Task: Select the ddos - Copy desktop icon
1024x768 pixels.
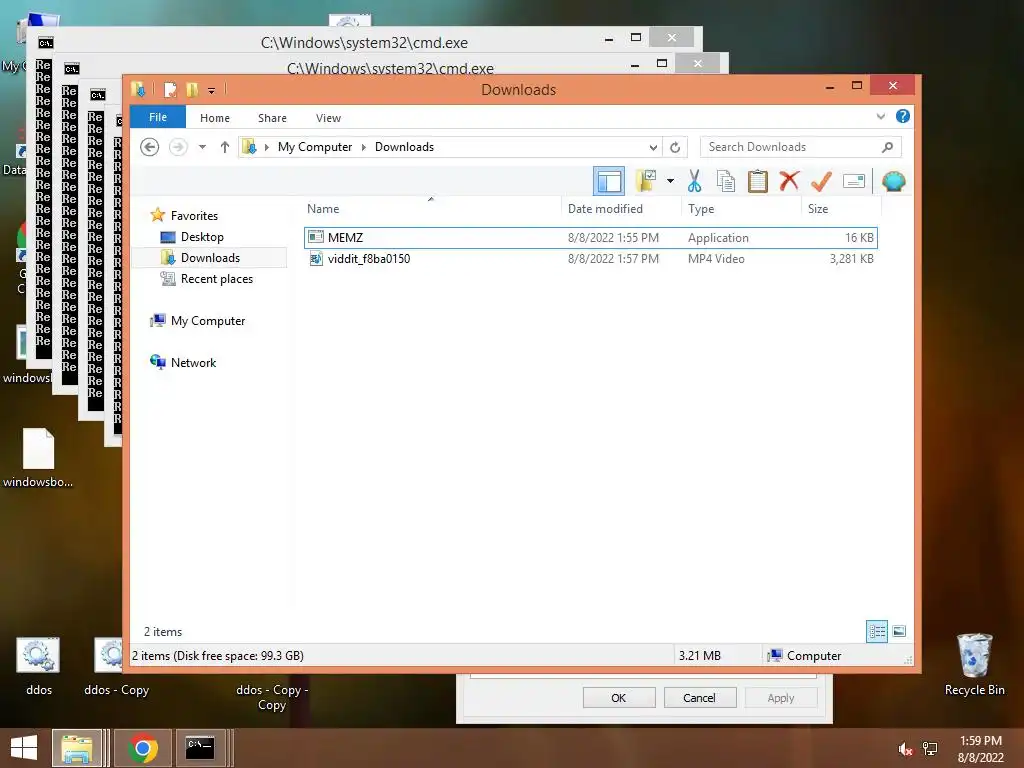Action: [x=116, y=665]
